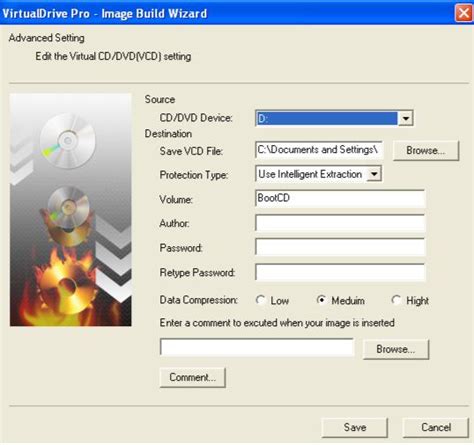Click Browse next to the comment field
The height and width of the screenshot is (445, 474).
[396, 349]
